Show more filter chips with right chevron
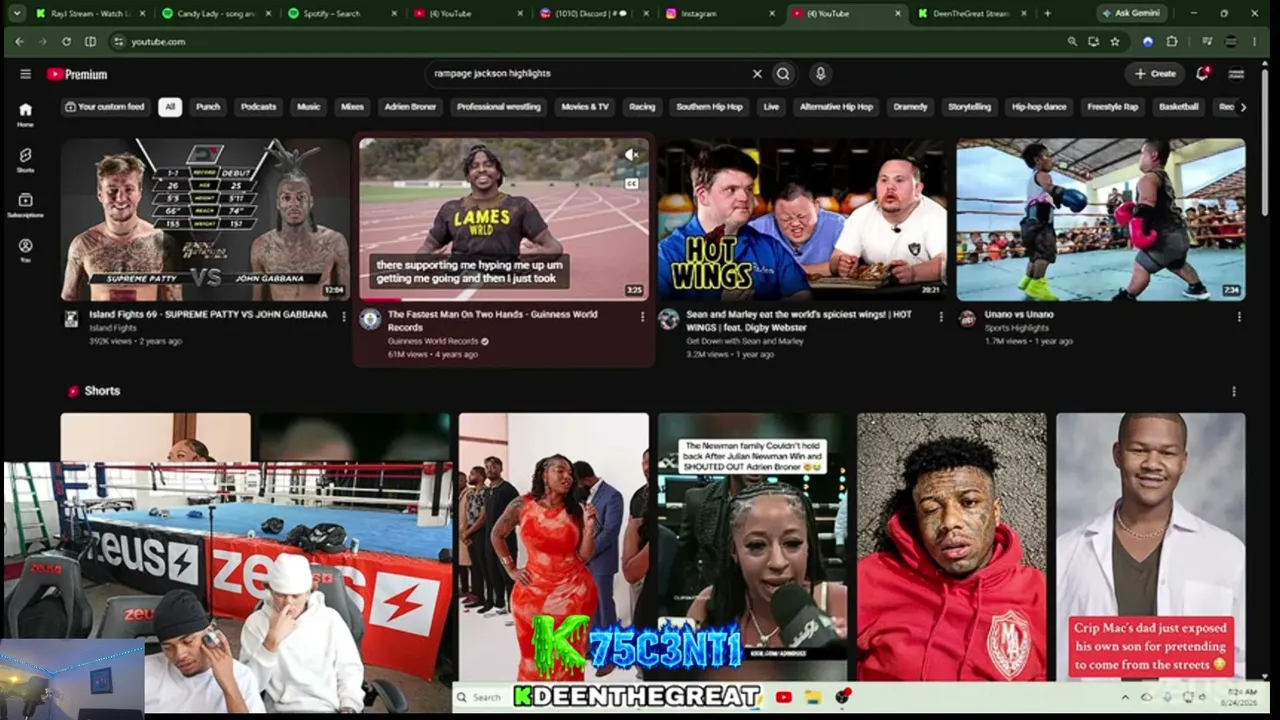The width and height of the screenshot is (1280, 720). (1243, 107)
